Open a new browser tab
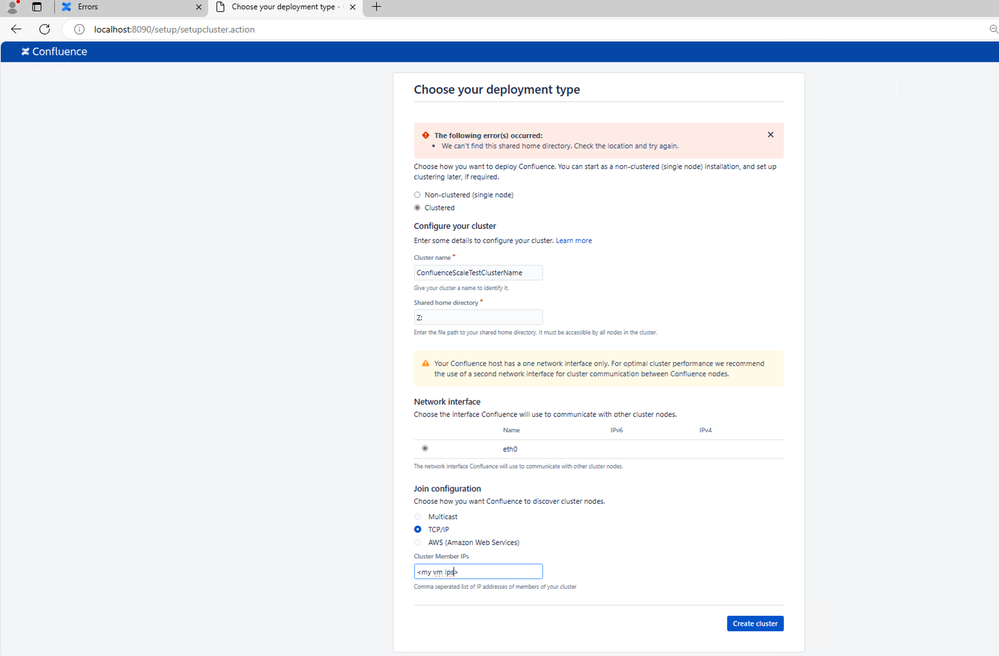 click(377, 7)
